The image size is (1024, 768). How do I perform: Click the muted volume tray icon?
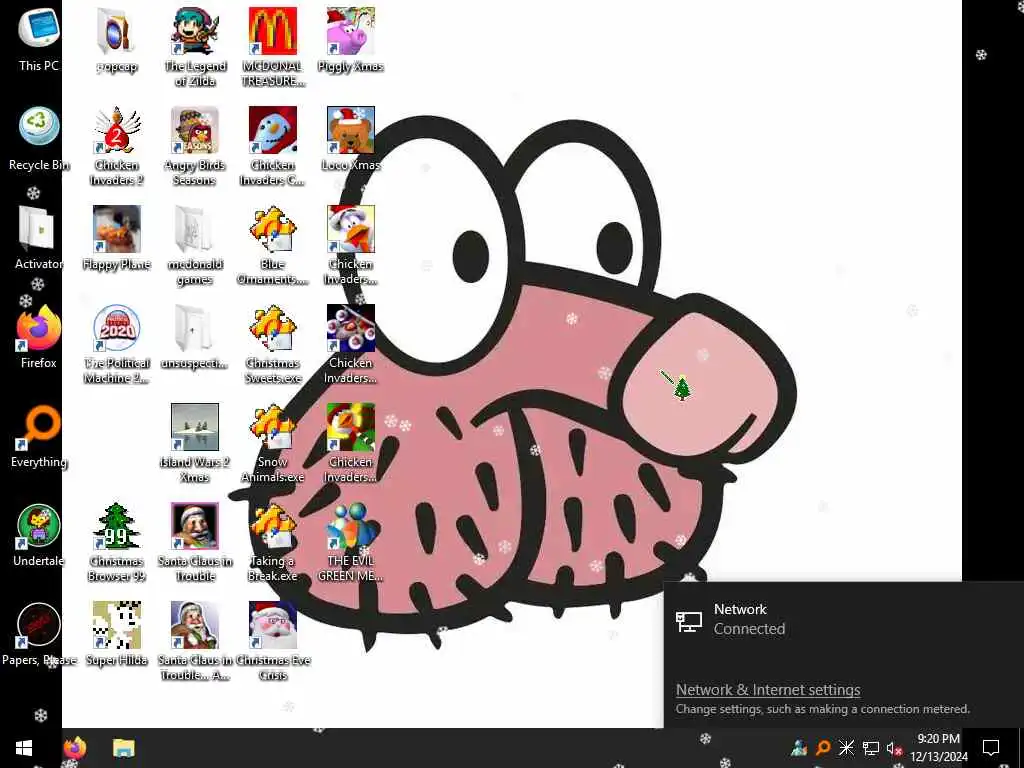[x=894, y=748]
